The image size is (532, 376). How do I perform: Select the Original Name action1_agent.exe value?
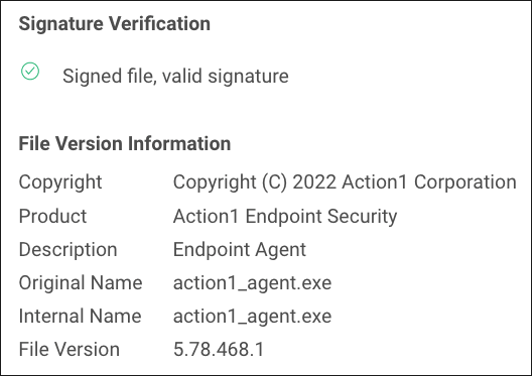(252, 283)
